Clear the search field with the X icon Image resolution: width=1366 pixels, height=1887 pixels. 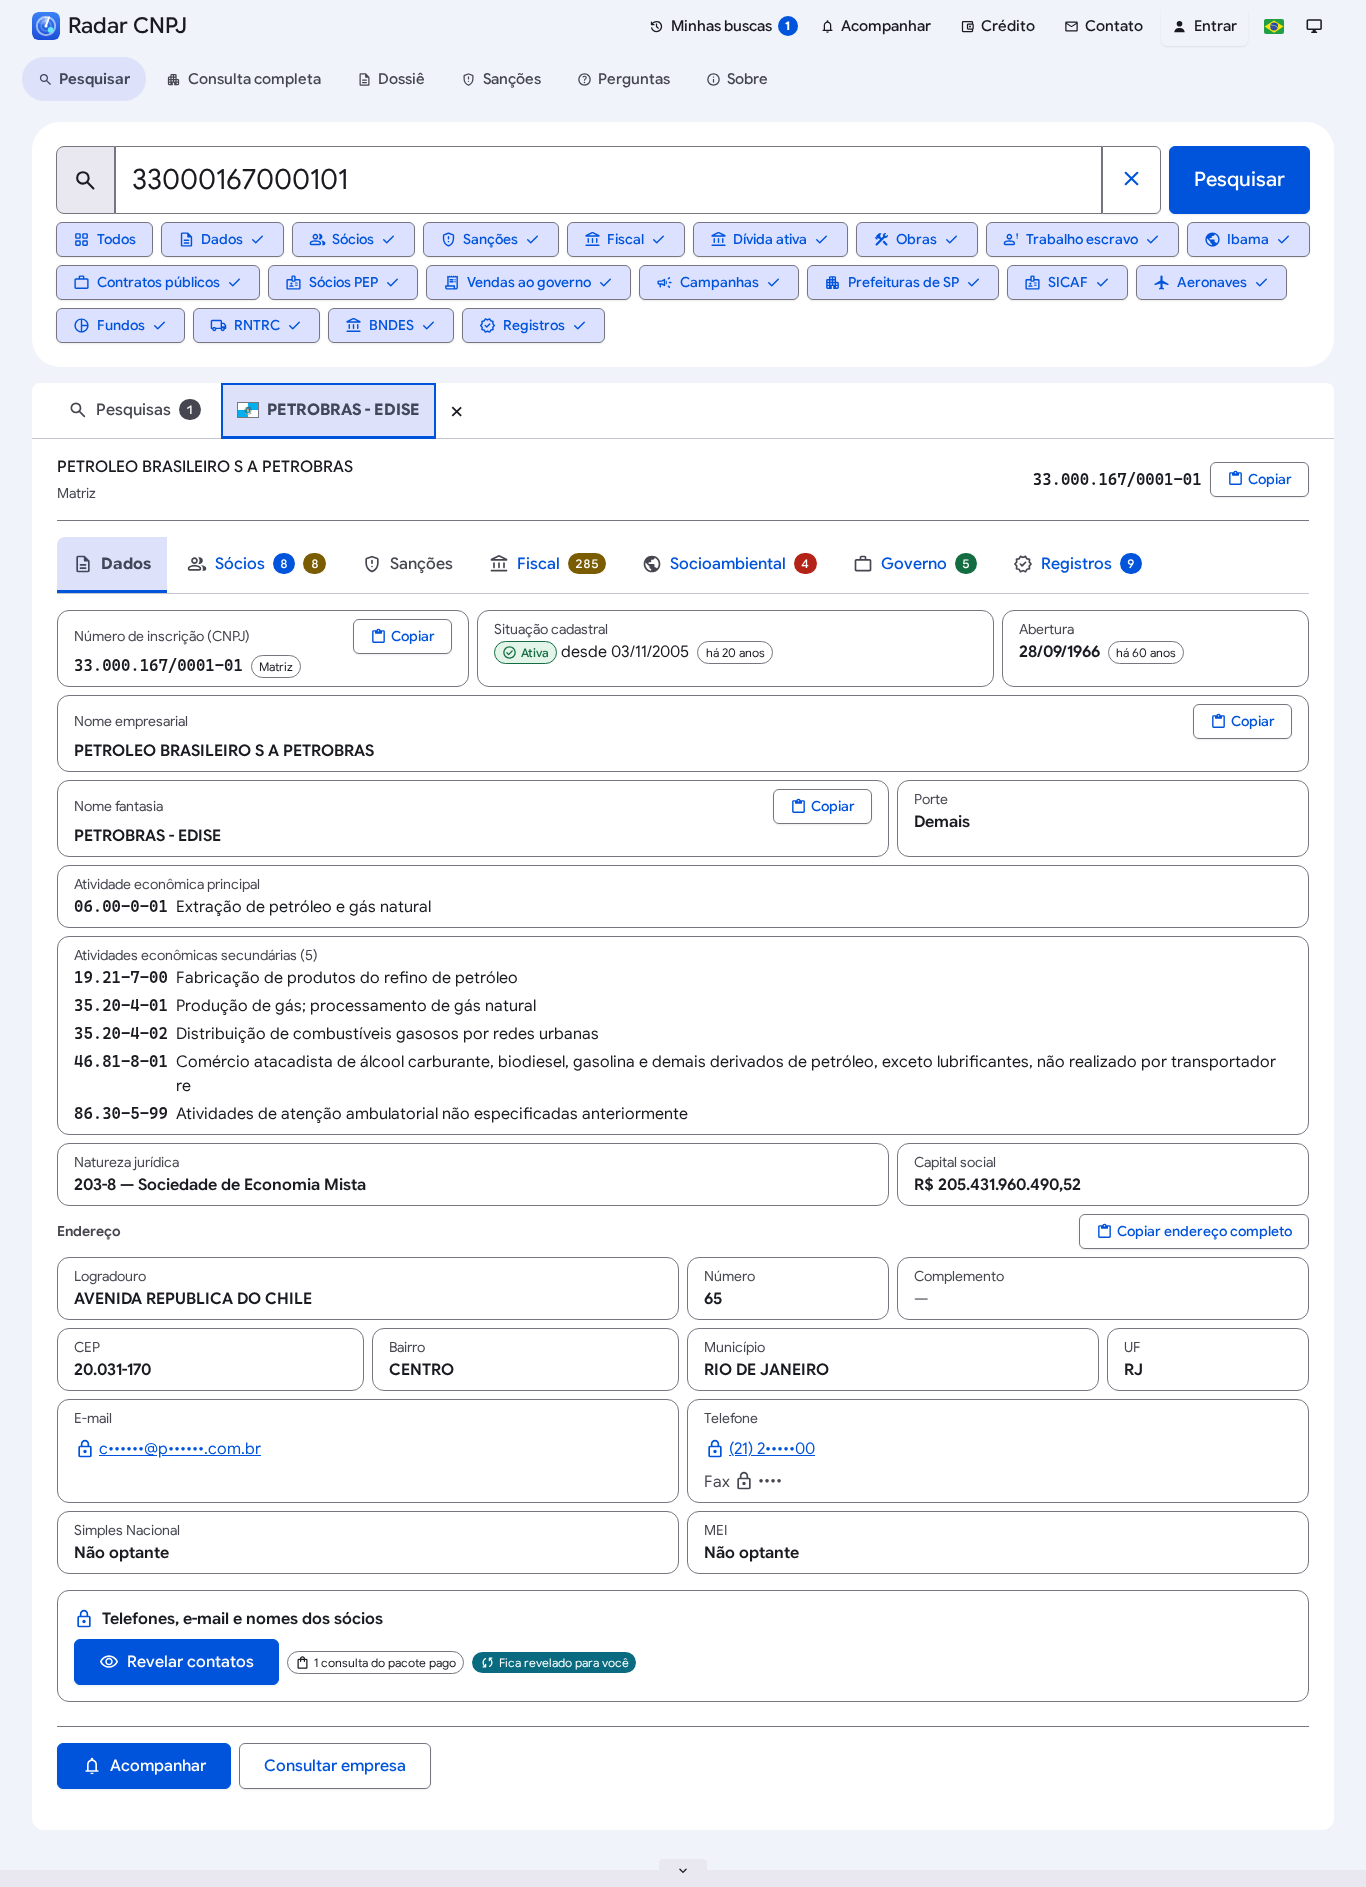click(x=1131, y=179)
